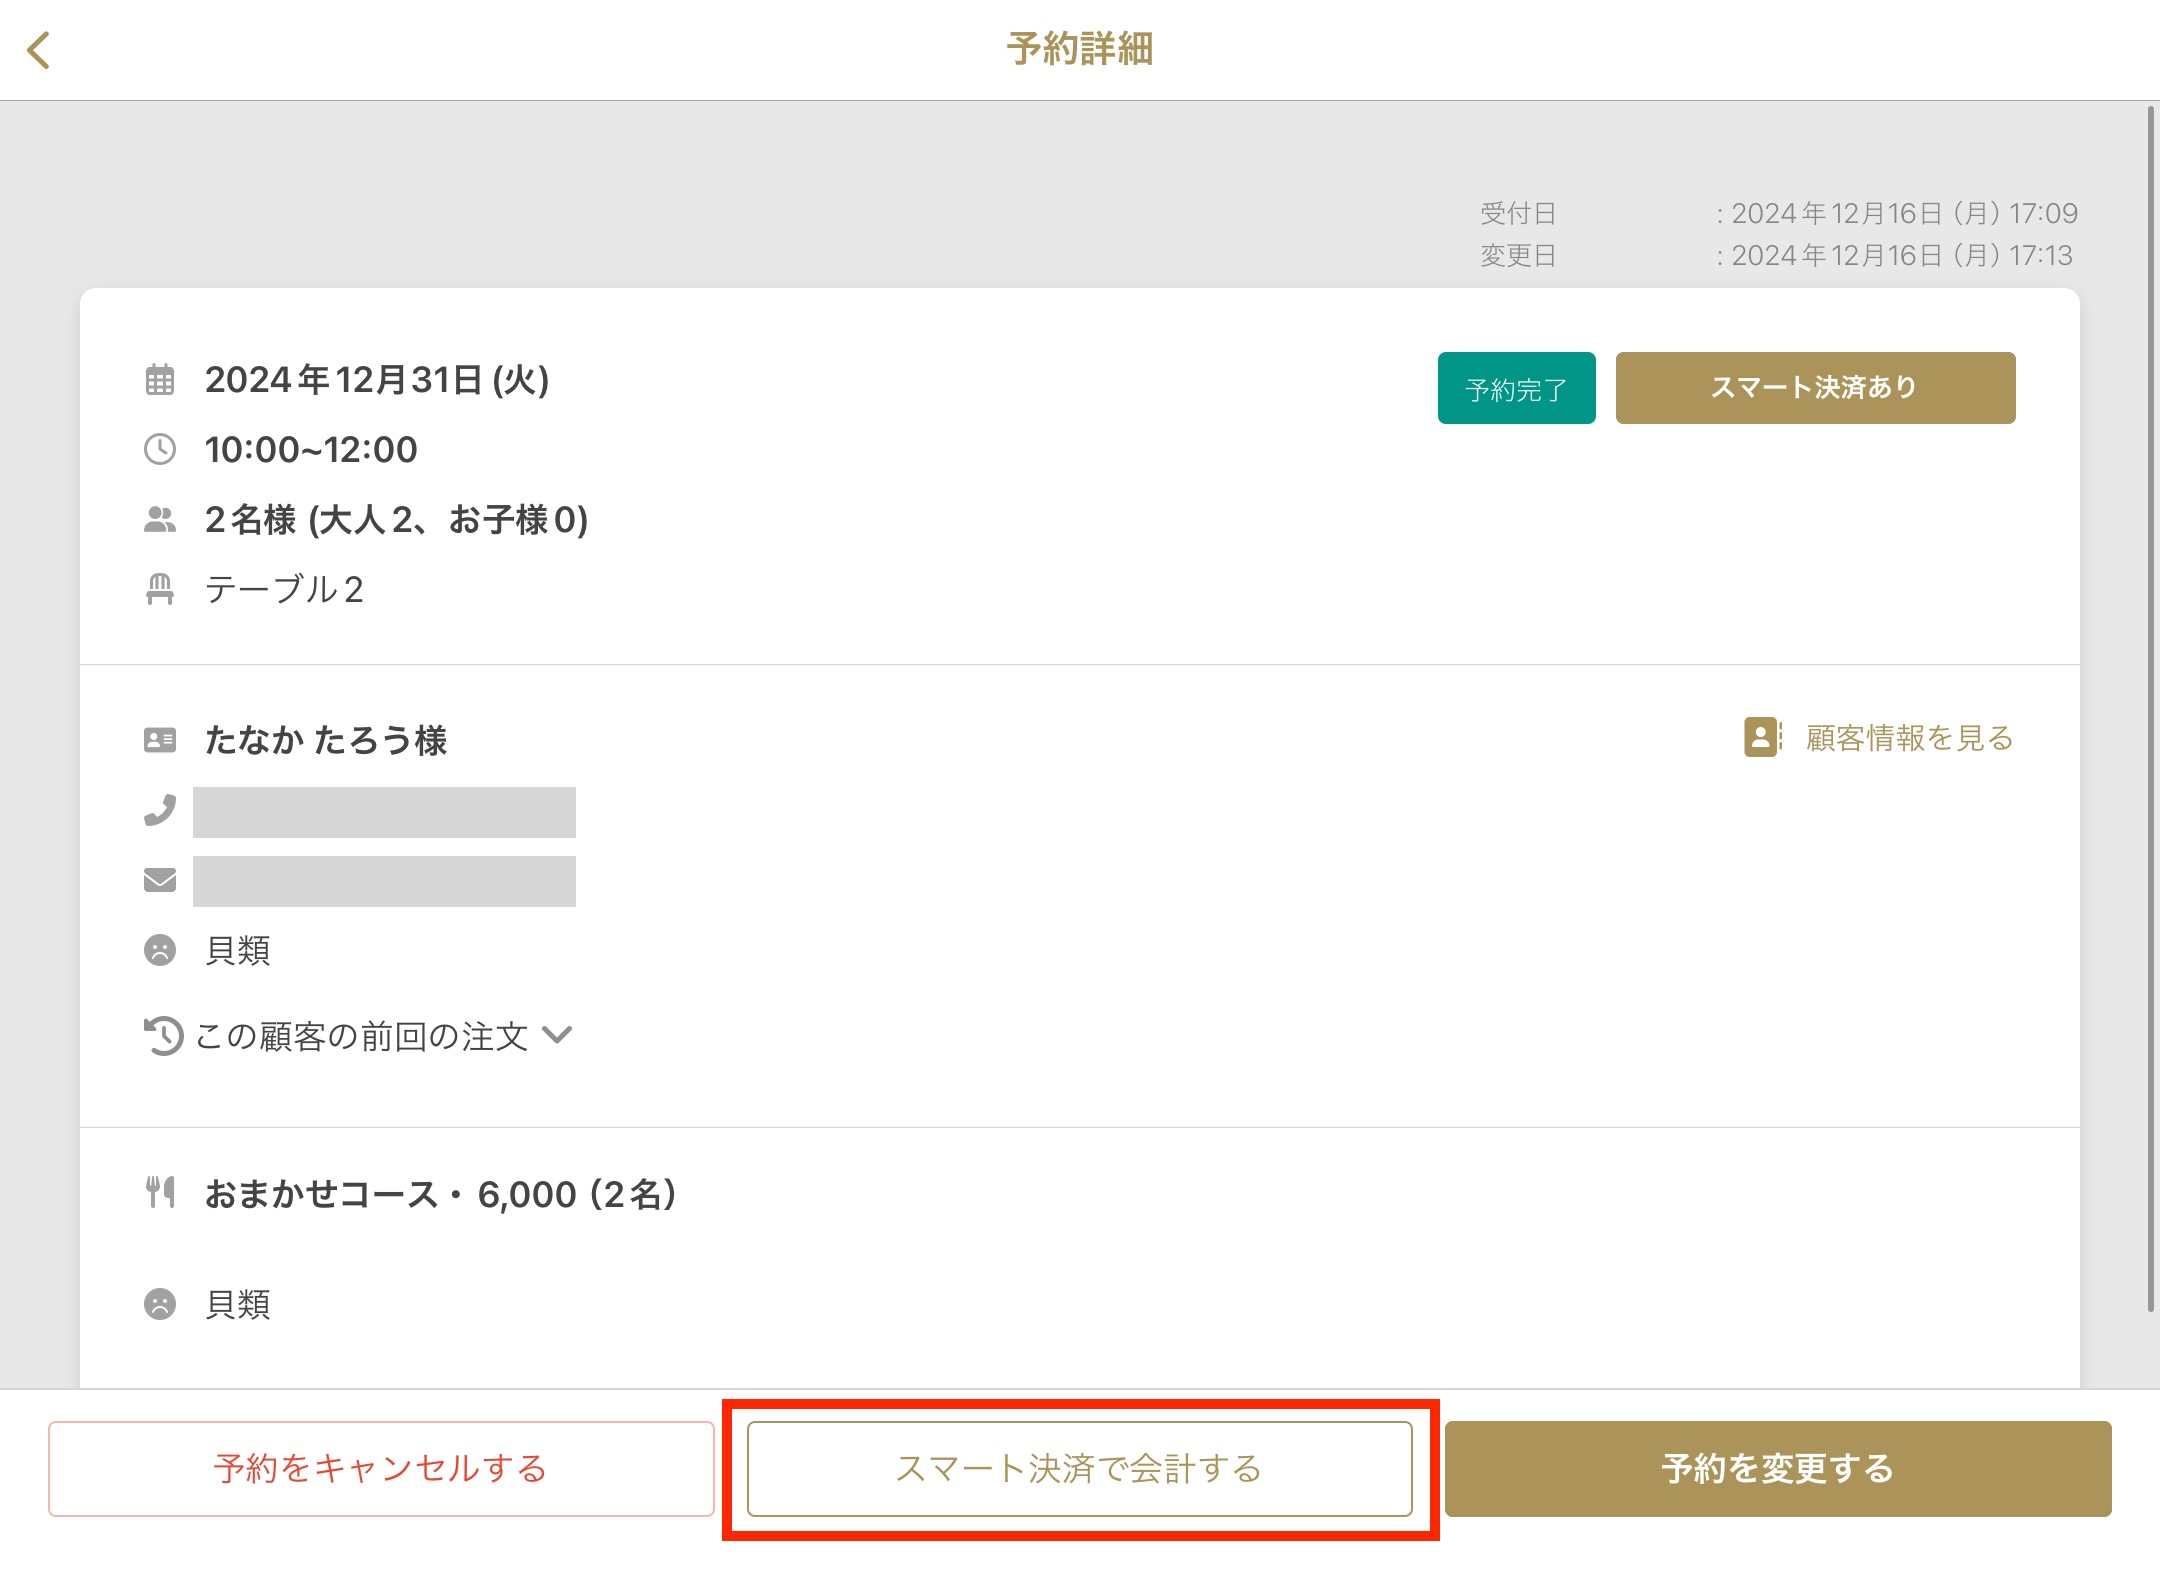Viewport: 2160px width, 1580px height.
Task: Click the phone icon in customer section
Action: point(160,810)
